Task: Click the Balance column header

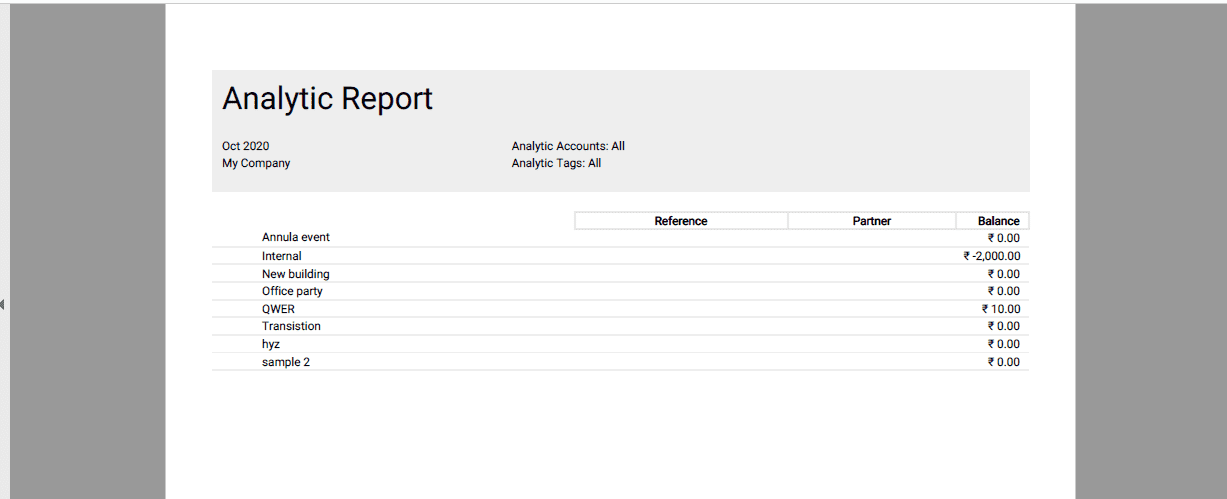Action: click(x=998, y=221)
